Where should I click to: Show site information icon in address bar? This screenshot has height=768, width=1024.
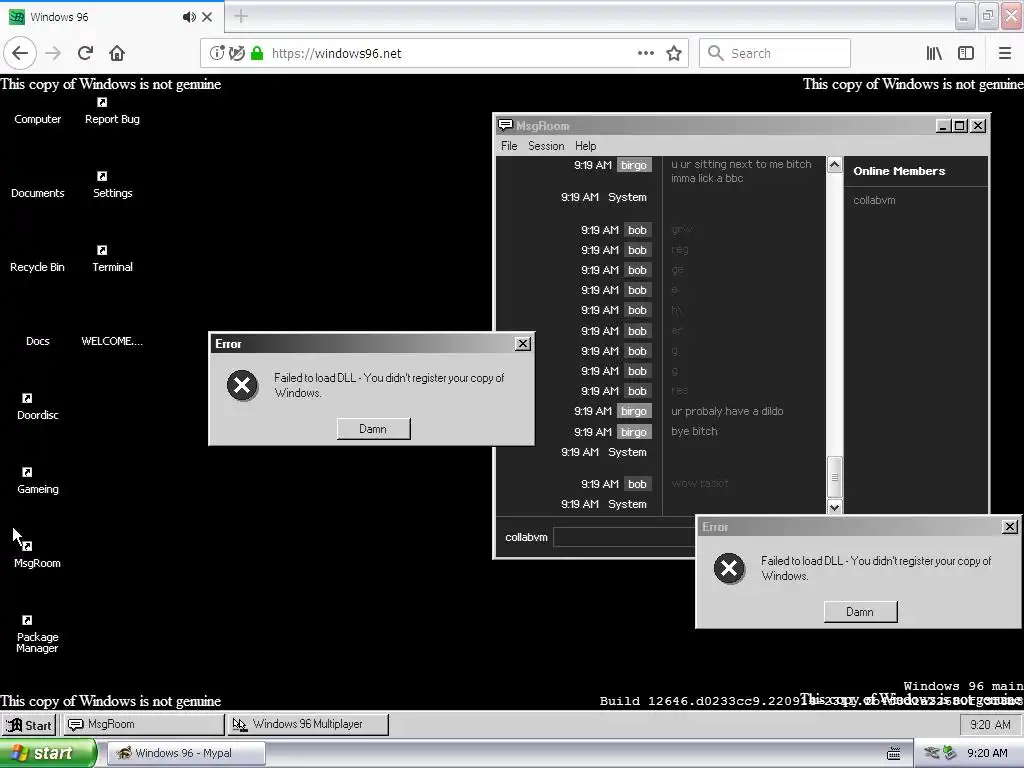[217, 53]
